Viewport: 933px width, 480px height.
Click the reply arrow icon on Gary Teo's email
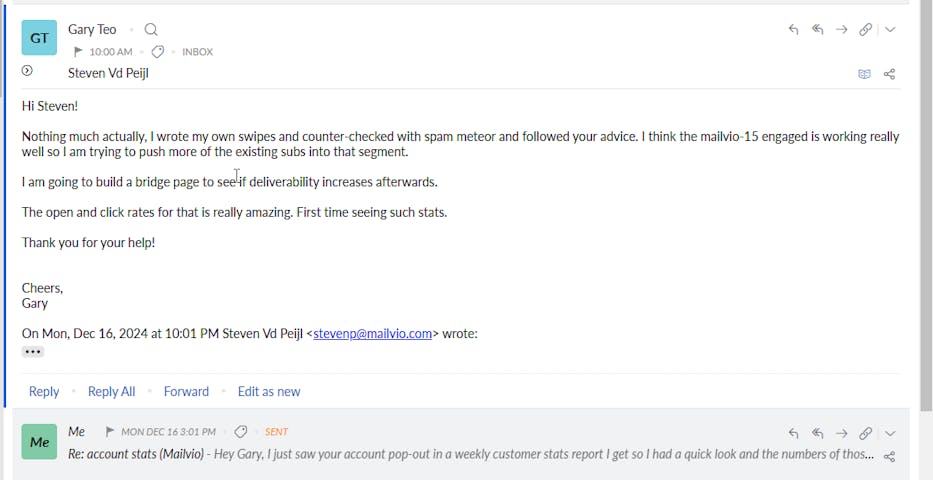(793, 30)
